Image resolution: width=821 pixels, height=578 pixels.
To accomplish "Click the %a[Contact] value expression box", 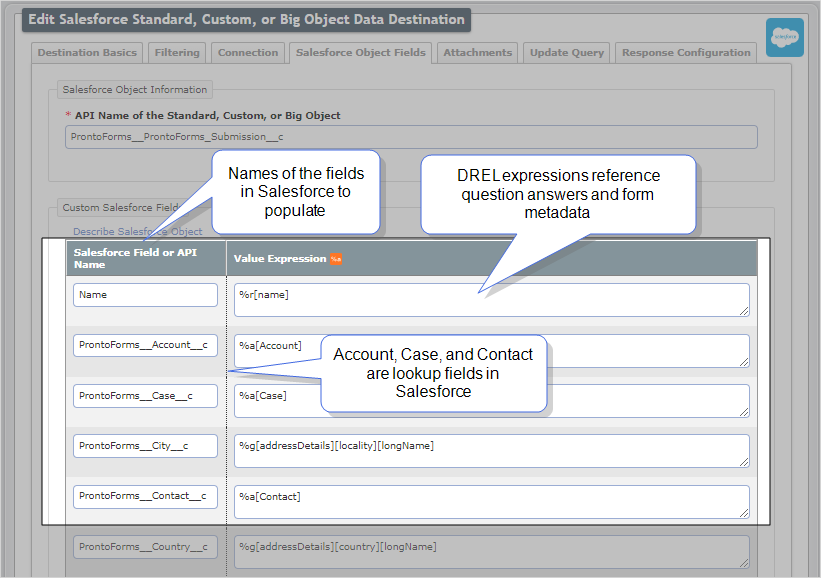I will [492, 502].
